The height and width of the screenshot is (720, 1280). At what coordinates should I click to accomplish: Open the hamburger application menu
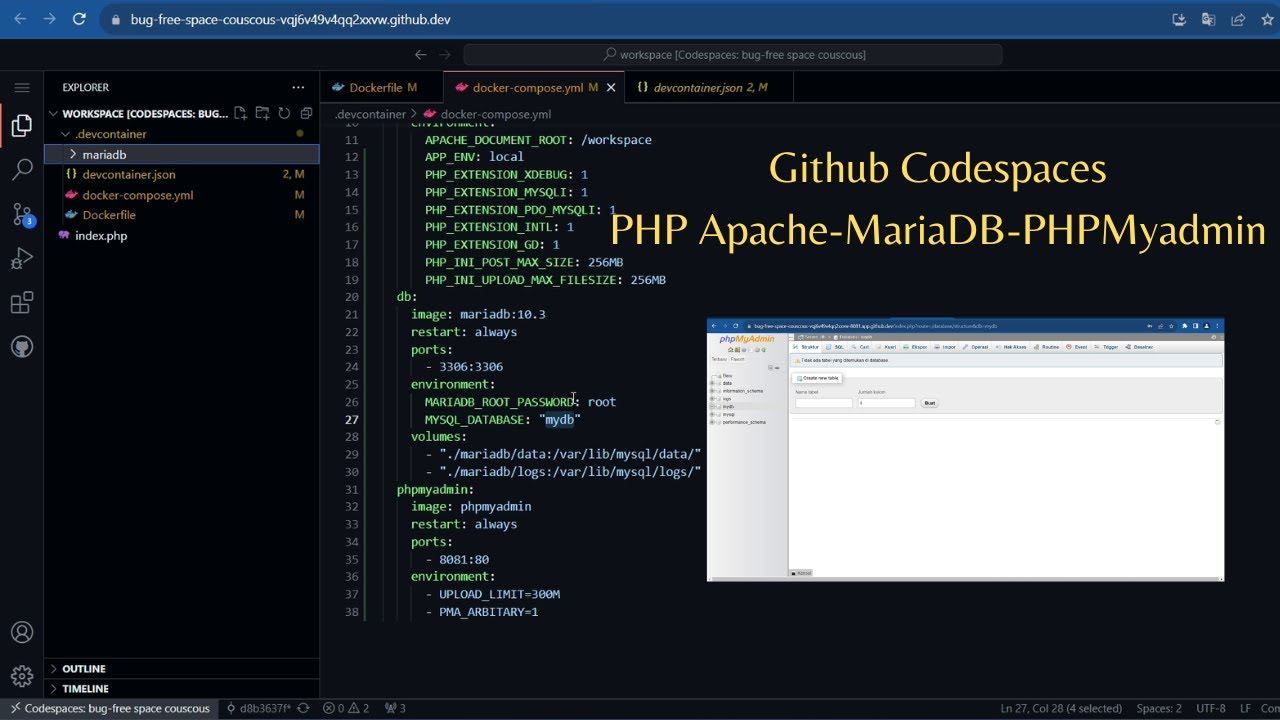tap(22, 87)
